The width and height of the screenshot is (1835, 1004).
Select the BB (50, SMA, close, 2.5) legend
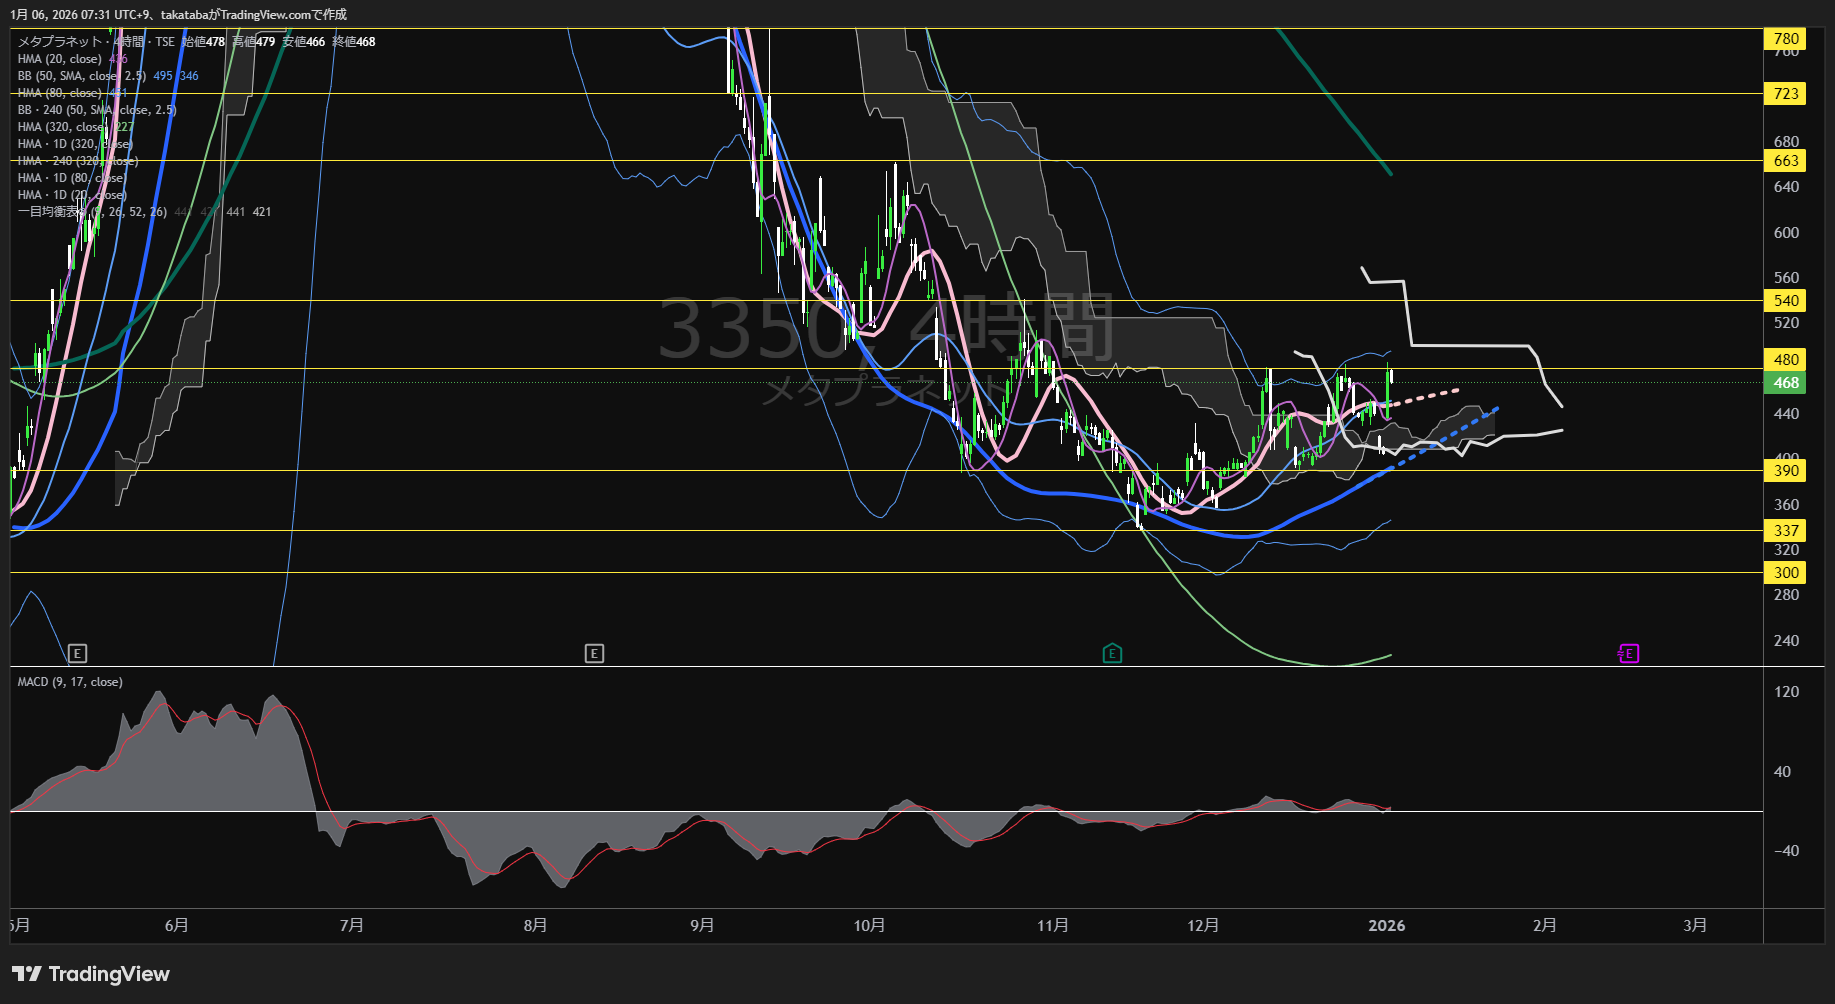(82, 76)
